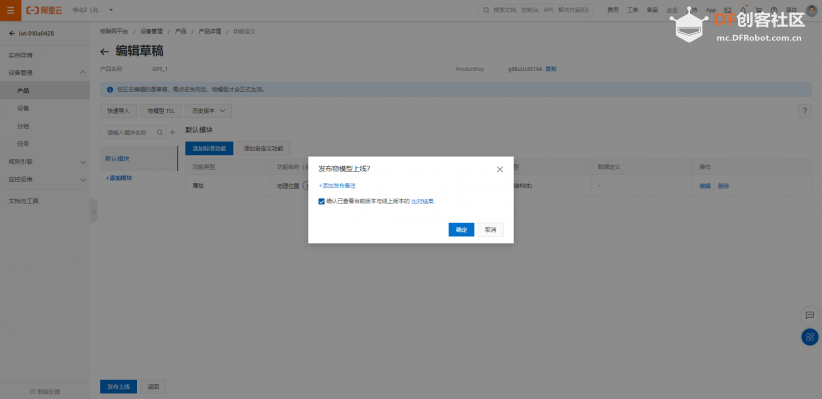Open the notification bell
Viewport: 822px width, 399px height.
click(743, 10)
